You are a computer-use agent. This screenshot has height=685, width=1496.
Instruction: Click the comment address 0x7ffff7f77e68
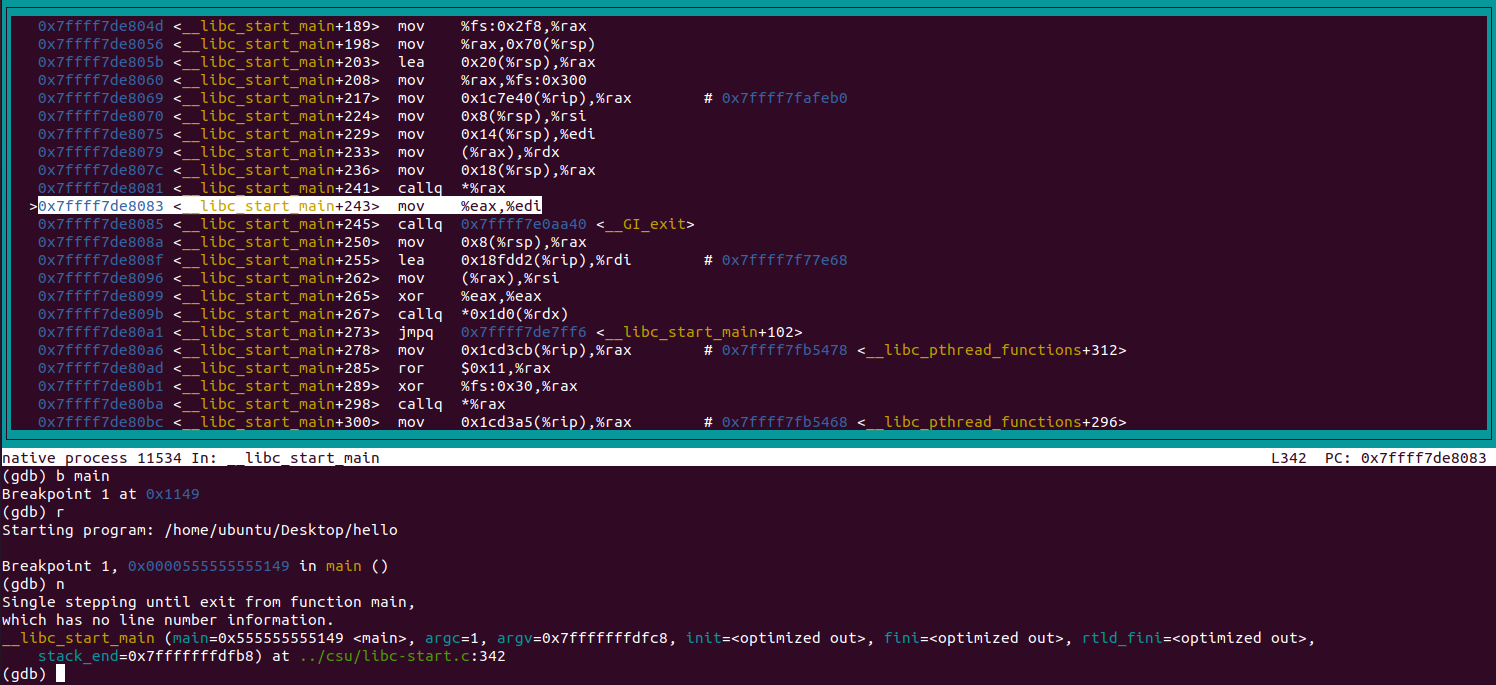tap(784, 260)
